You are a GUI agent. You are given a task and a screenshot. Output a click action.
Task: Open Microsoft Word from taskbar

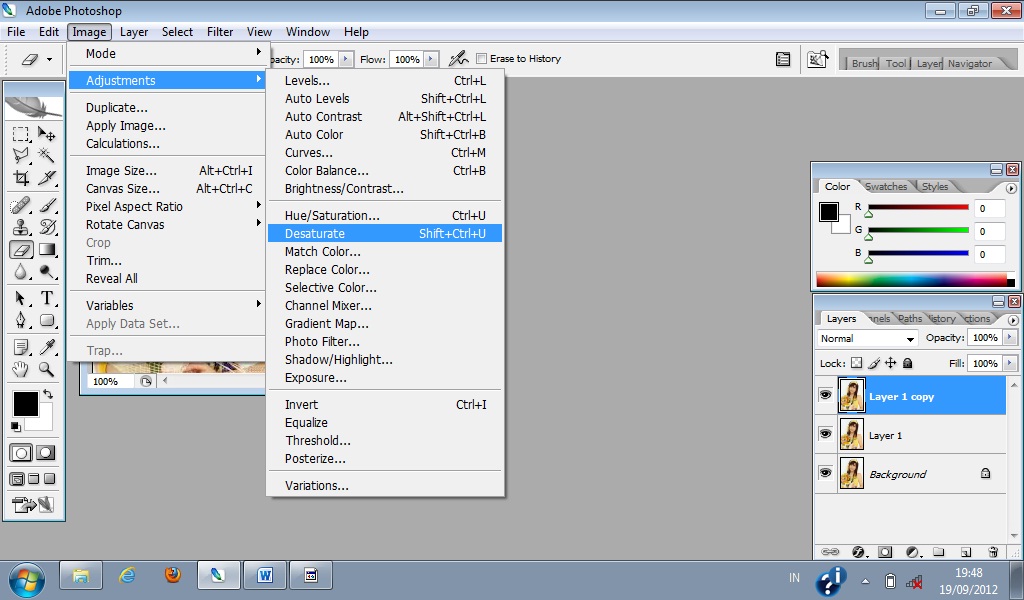point(264,576)
